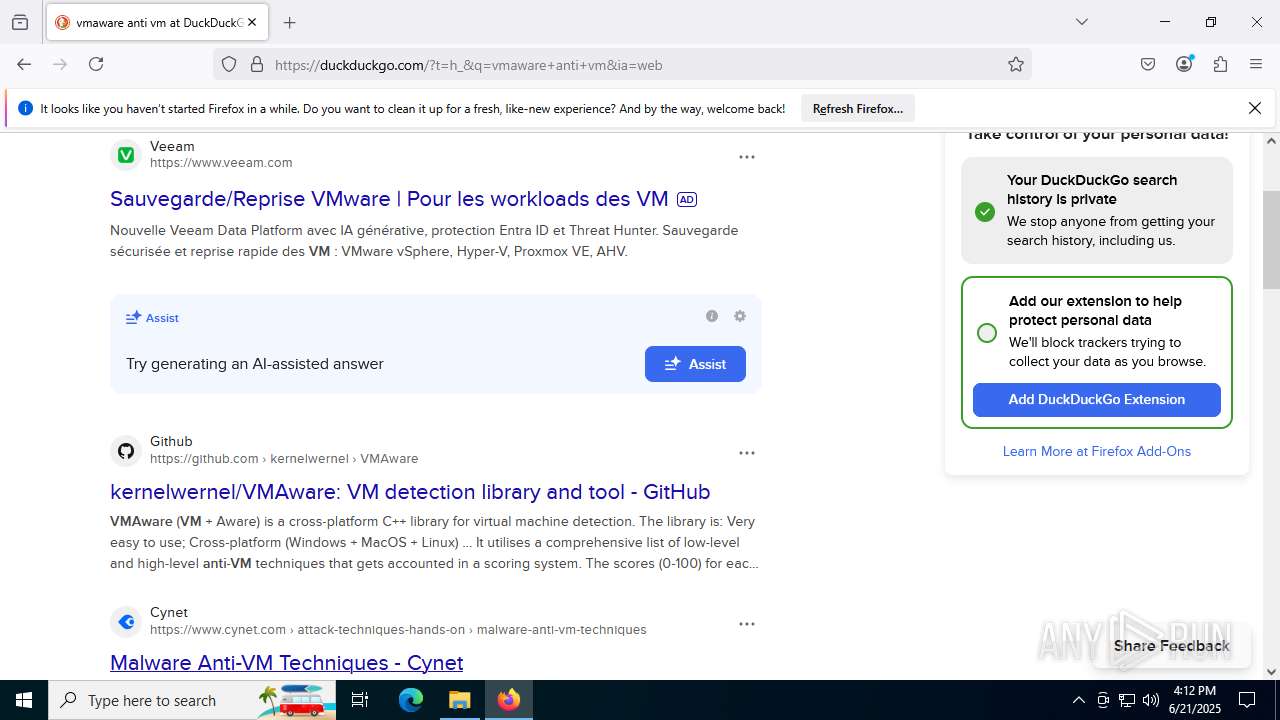This screenshot has width=1280, height=720.
Task: Open cynet.com attack-techniques URL
Action: 398,630
